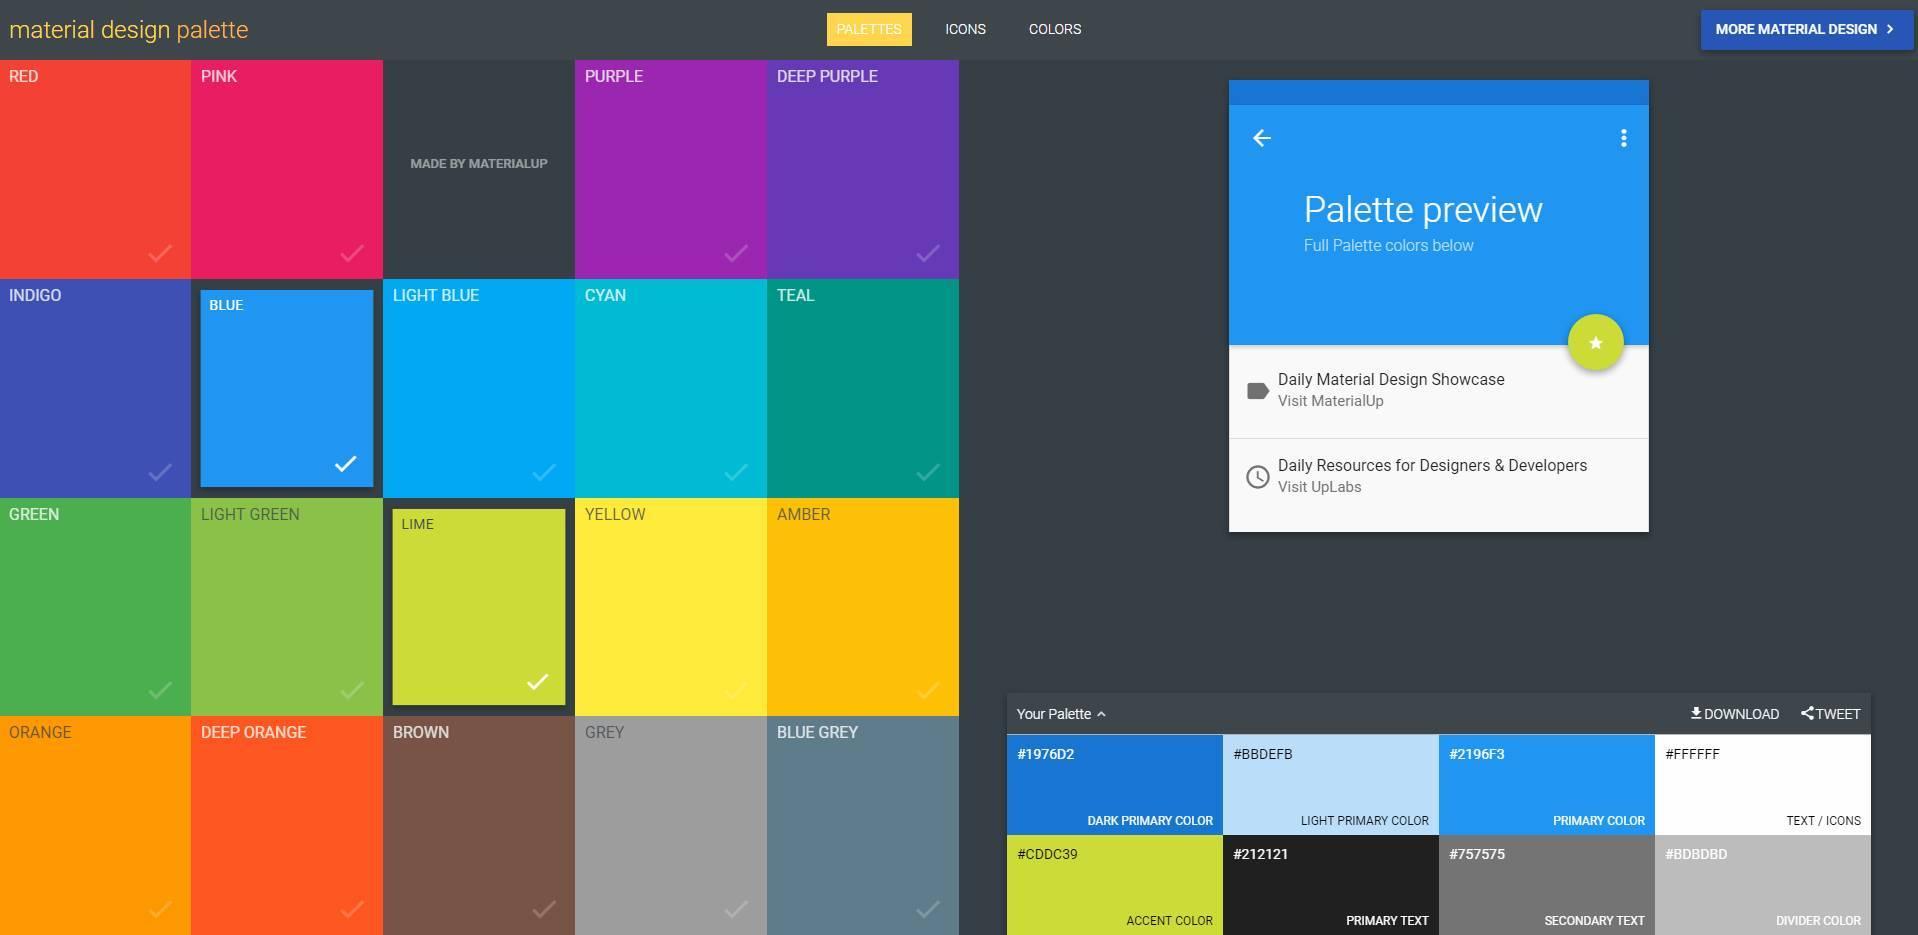Click the back arrow in palette preview

click(1262, 138)
